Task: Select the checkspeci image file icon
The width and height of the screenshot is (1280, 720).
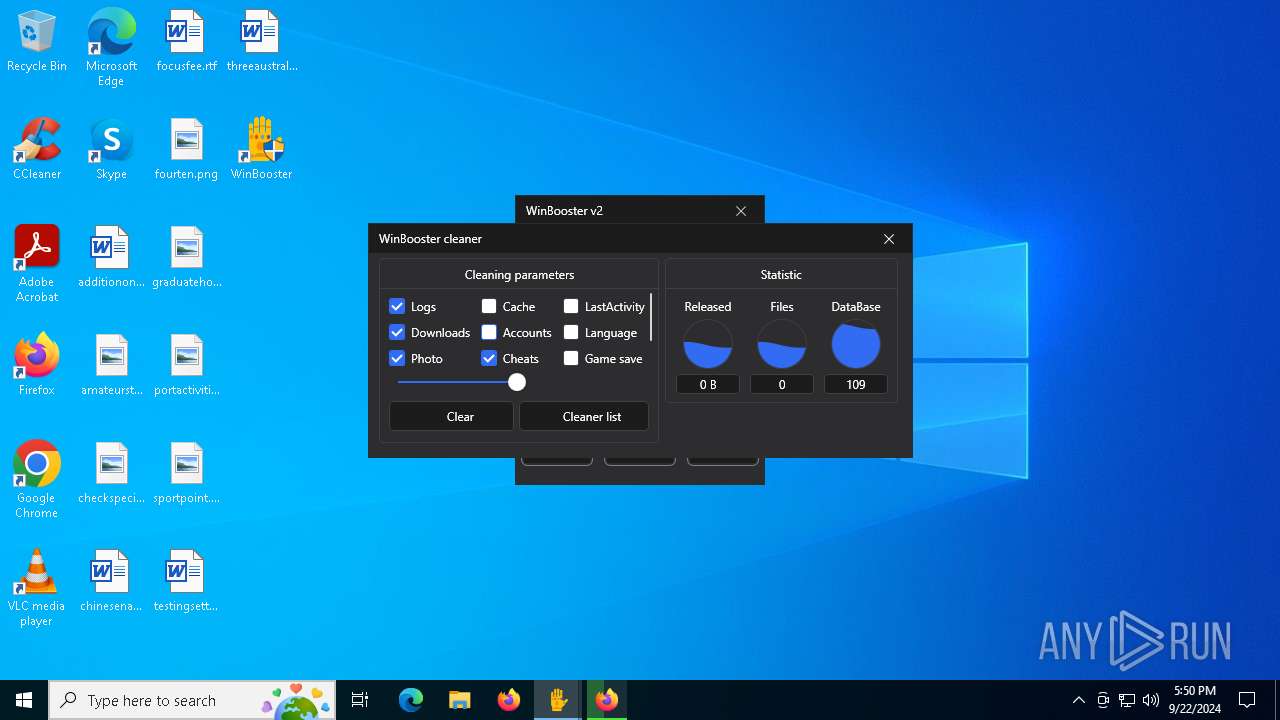Action: (x=111, y=473)
